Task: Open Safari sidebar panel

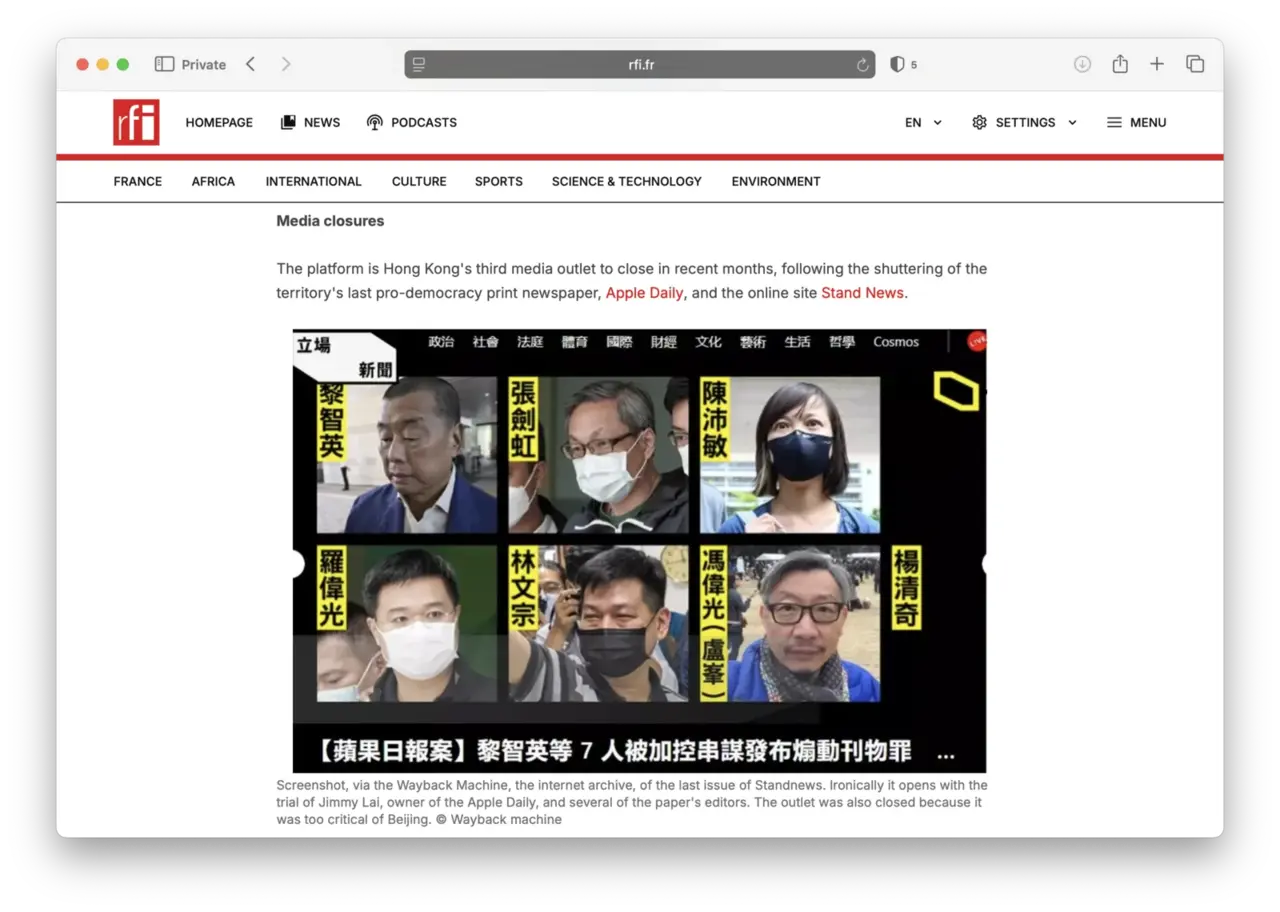Action: pos(164,64)
